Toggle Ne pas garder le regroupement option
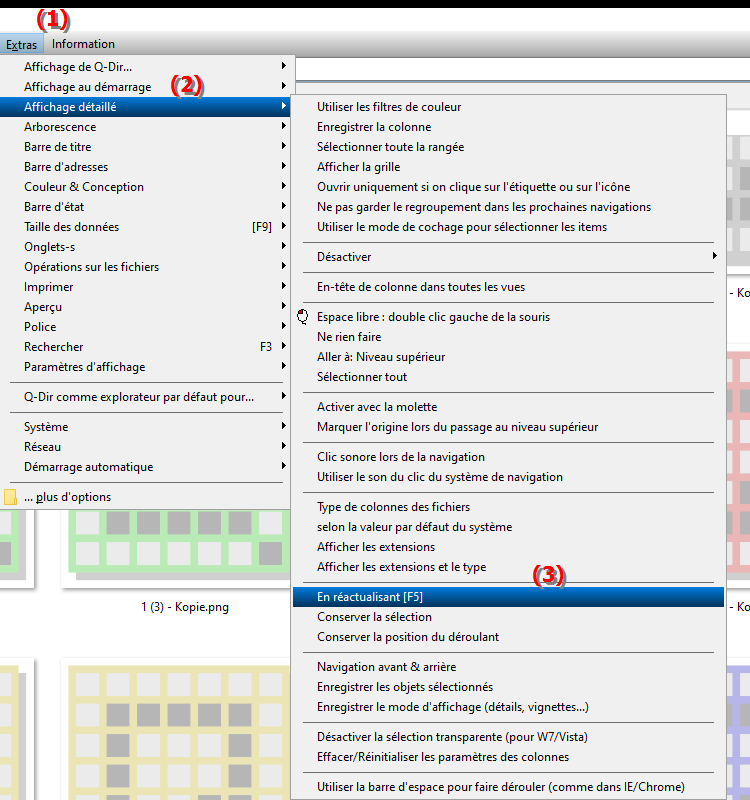The height and width of the screenshot is (800, 750). tap(508, 207)
